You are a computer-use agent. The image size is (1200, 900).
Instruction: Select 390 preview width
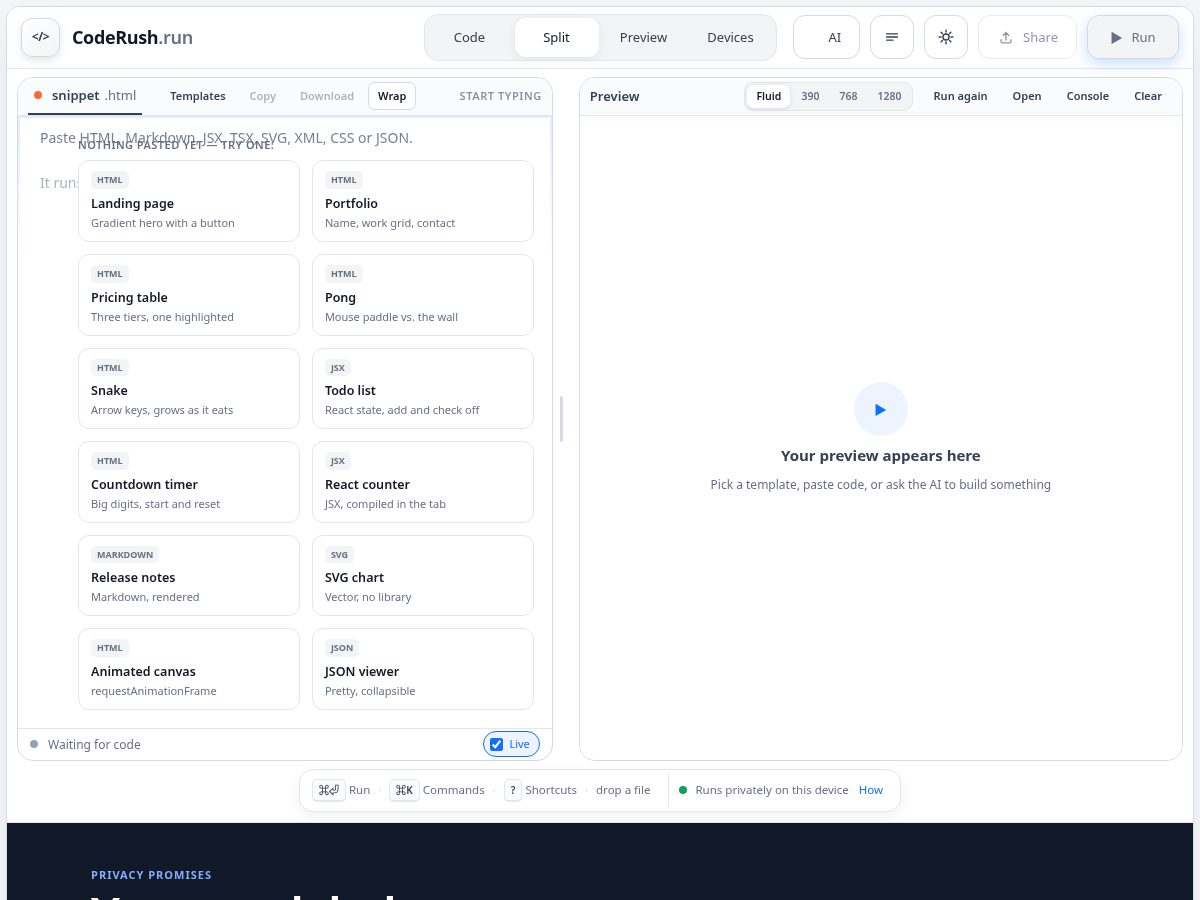810,96
